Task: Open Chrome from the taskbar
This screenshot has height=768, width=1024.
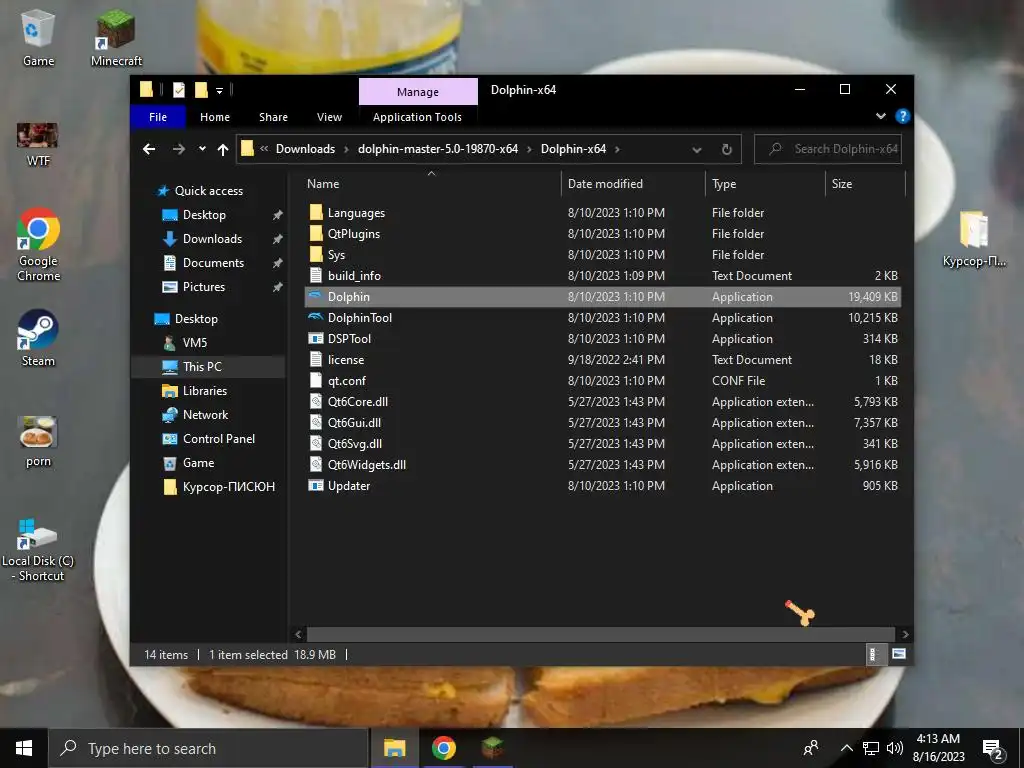Action: (443, 748)
